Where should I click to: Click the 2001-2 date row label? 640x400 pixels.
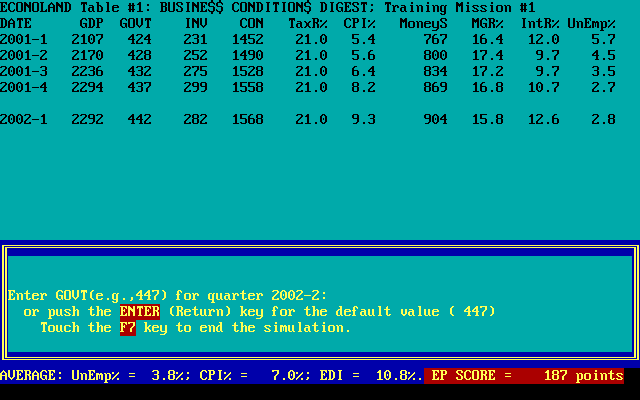pyautogui.click(x=24, y=56)
